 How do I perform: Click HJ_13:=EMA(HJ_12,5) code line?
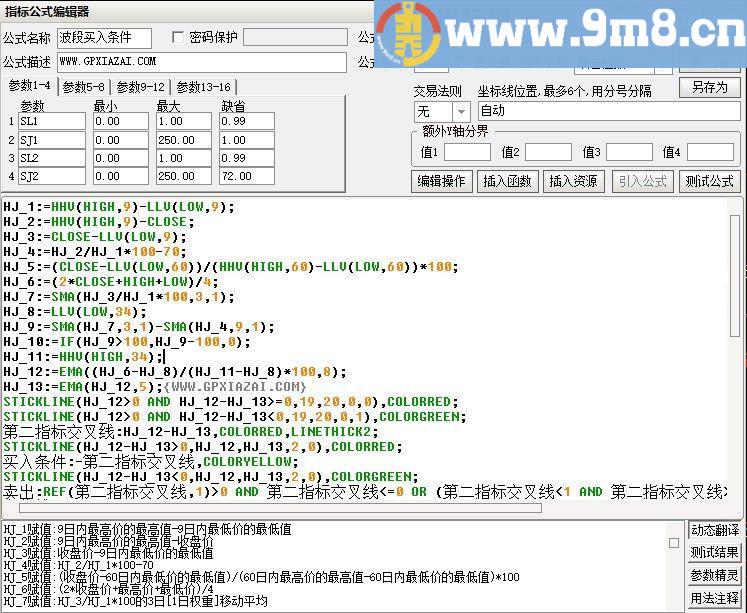coord(155,387)
